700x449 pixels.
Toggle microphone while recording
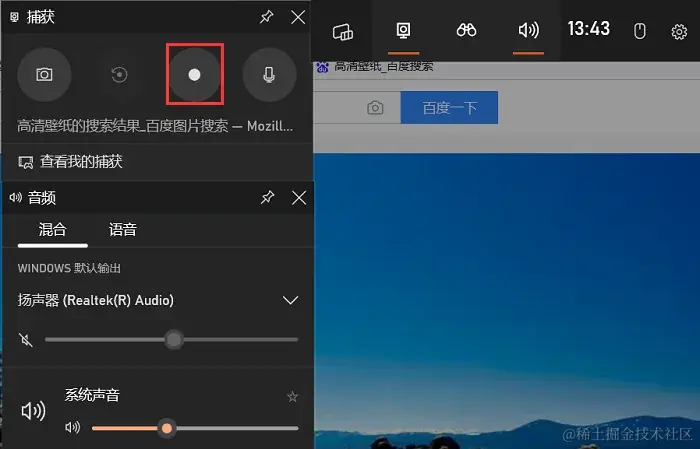(269, 75)
